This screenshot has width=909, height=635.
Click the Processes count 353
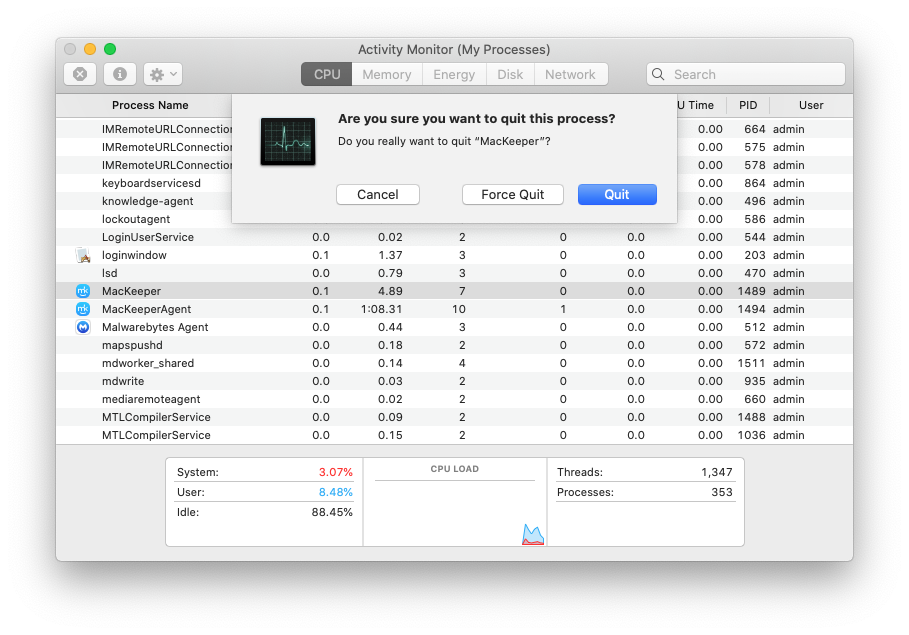(x=722, y=492)
